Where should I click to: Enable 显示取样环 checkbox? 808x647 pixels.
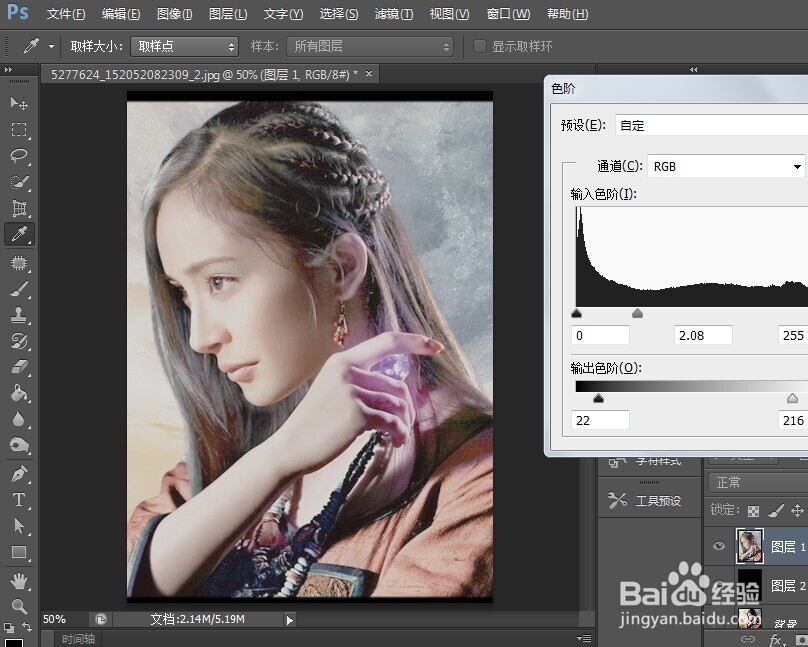tap(480, 46)
